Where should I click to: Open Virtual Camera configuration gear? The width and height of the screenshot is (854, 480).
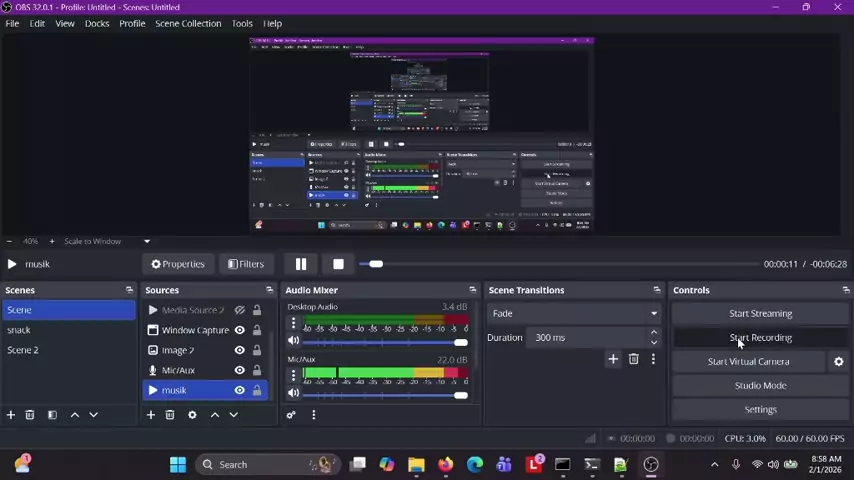click(838, 362)
